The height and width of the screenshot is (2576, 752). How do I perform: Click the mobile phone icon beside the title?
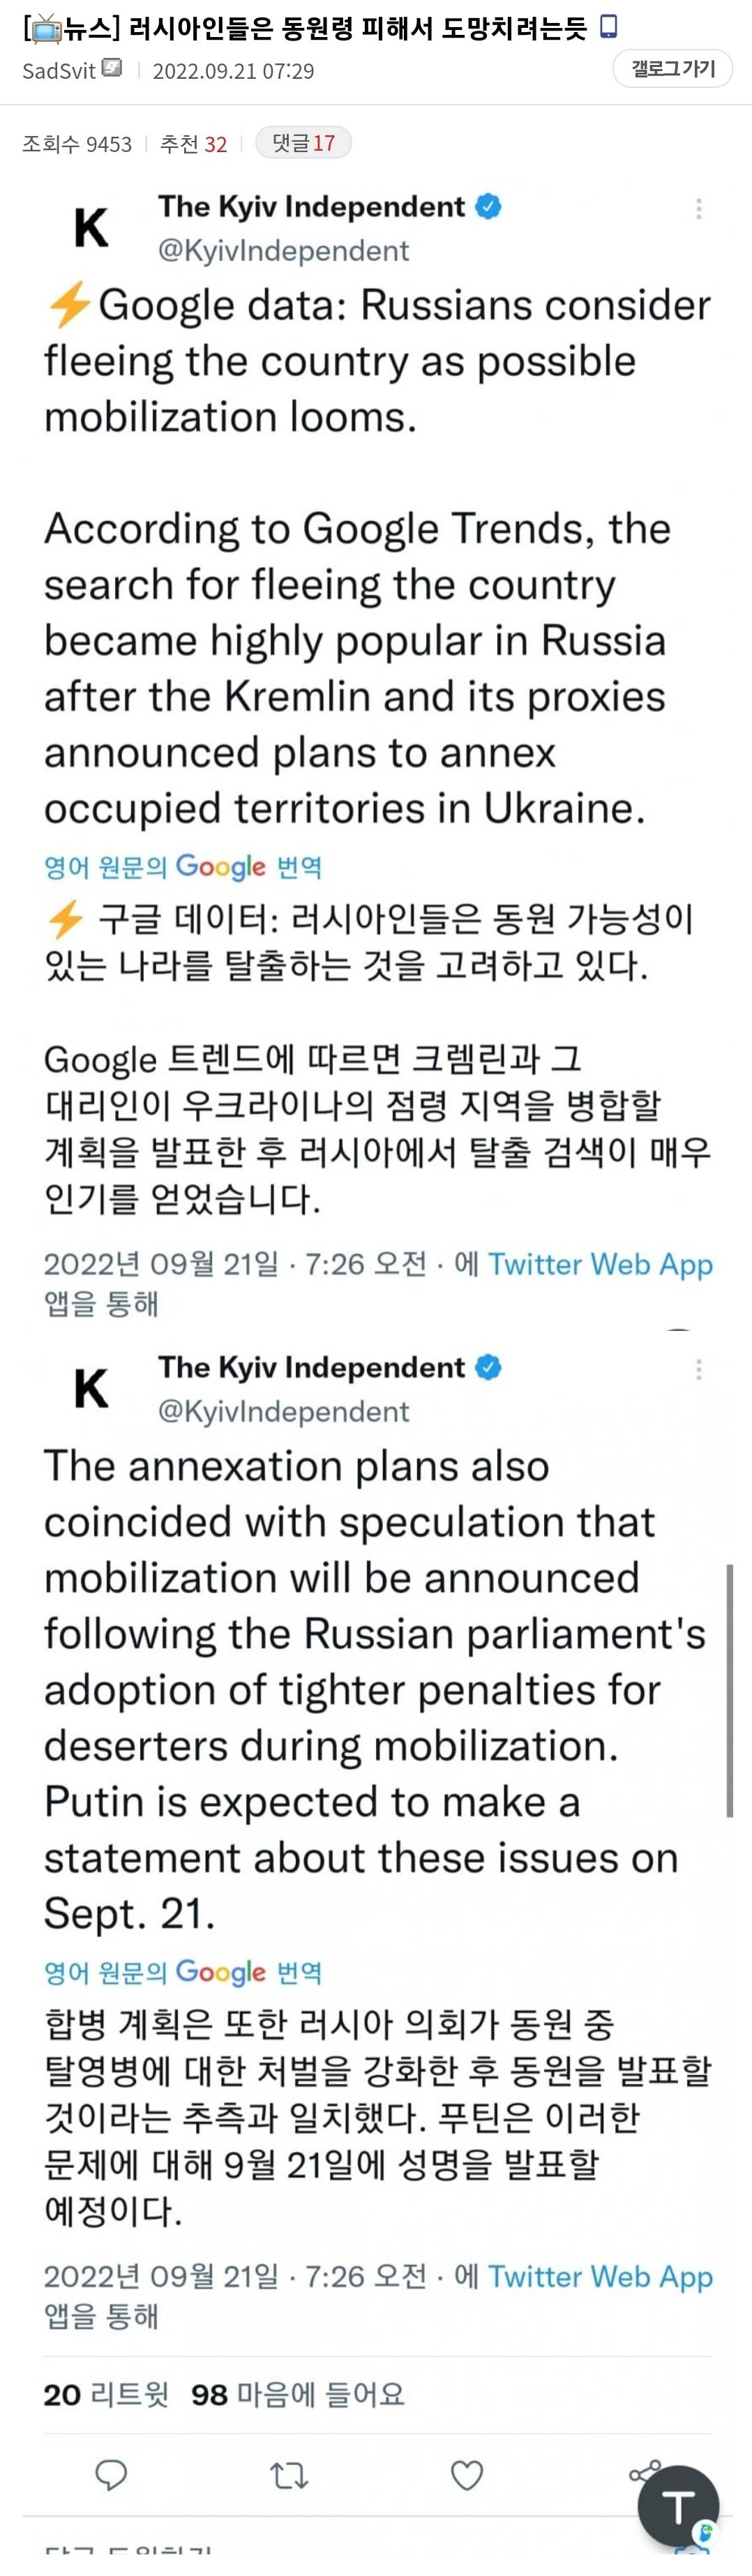click(x=608, y=27)
